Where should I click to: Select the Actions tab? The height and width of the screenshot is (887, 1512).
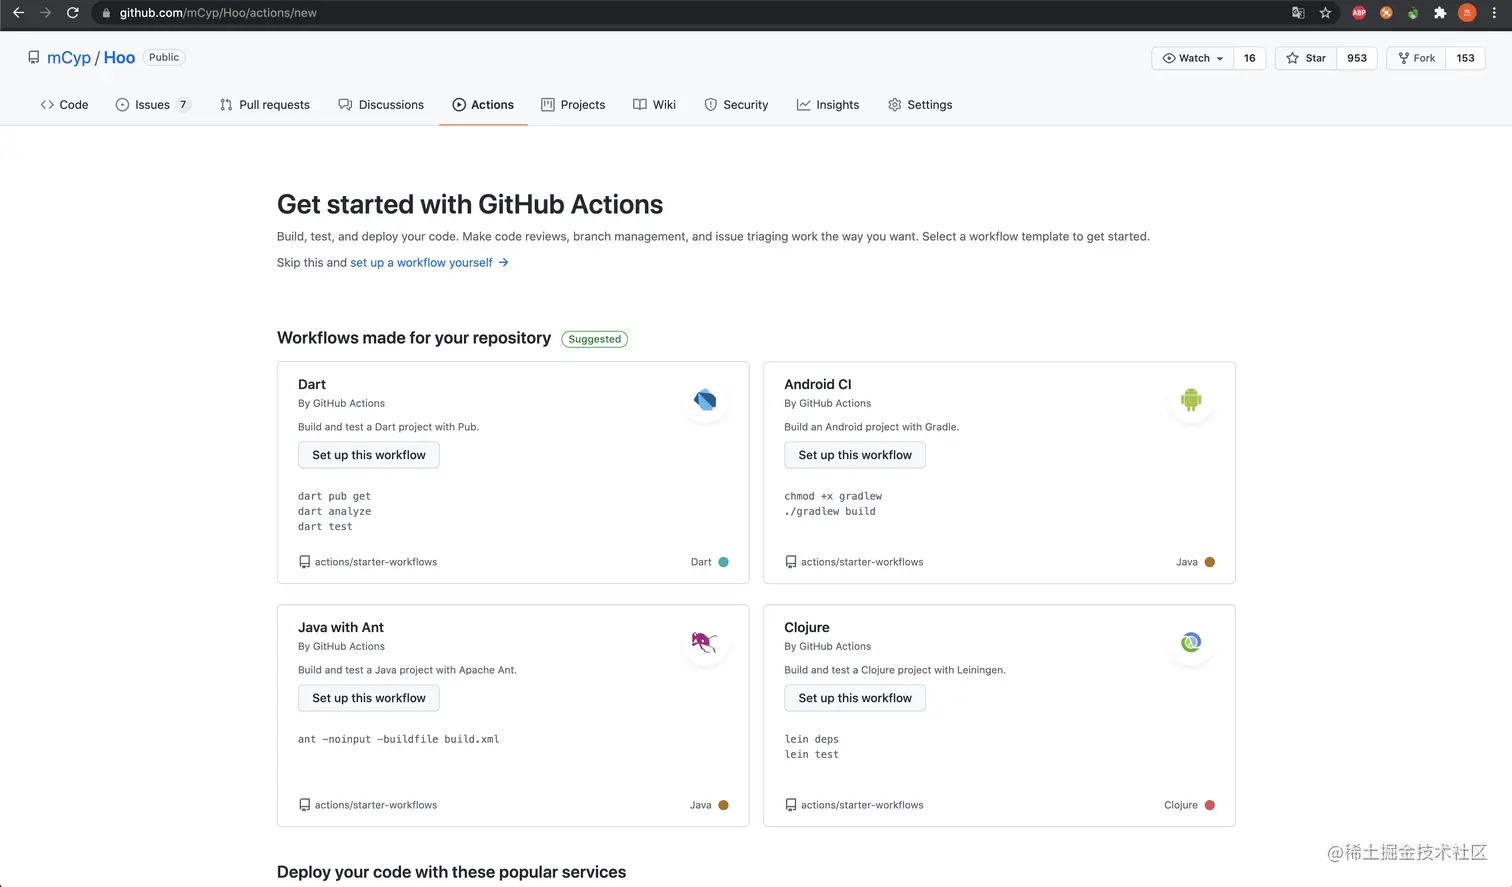click(x=483, y=105)
